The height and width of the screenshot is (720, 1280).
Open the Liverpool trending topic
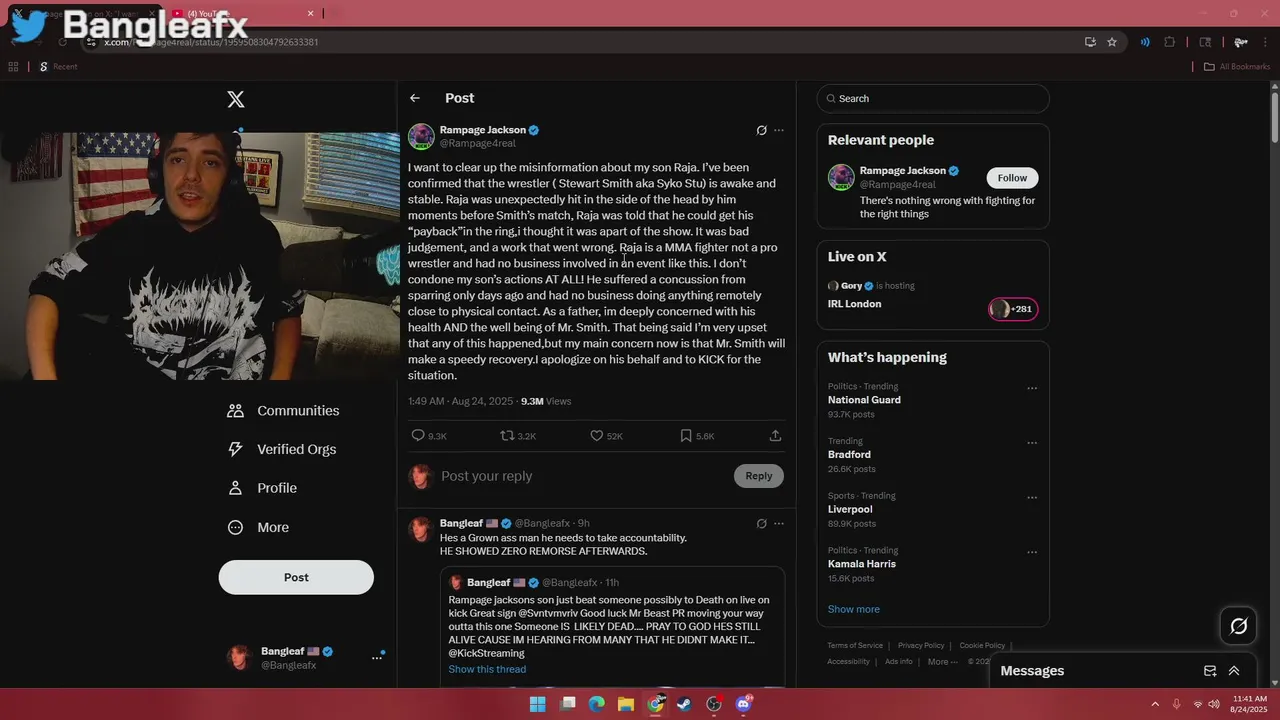850,509
